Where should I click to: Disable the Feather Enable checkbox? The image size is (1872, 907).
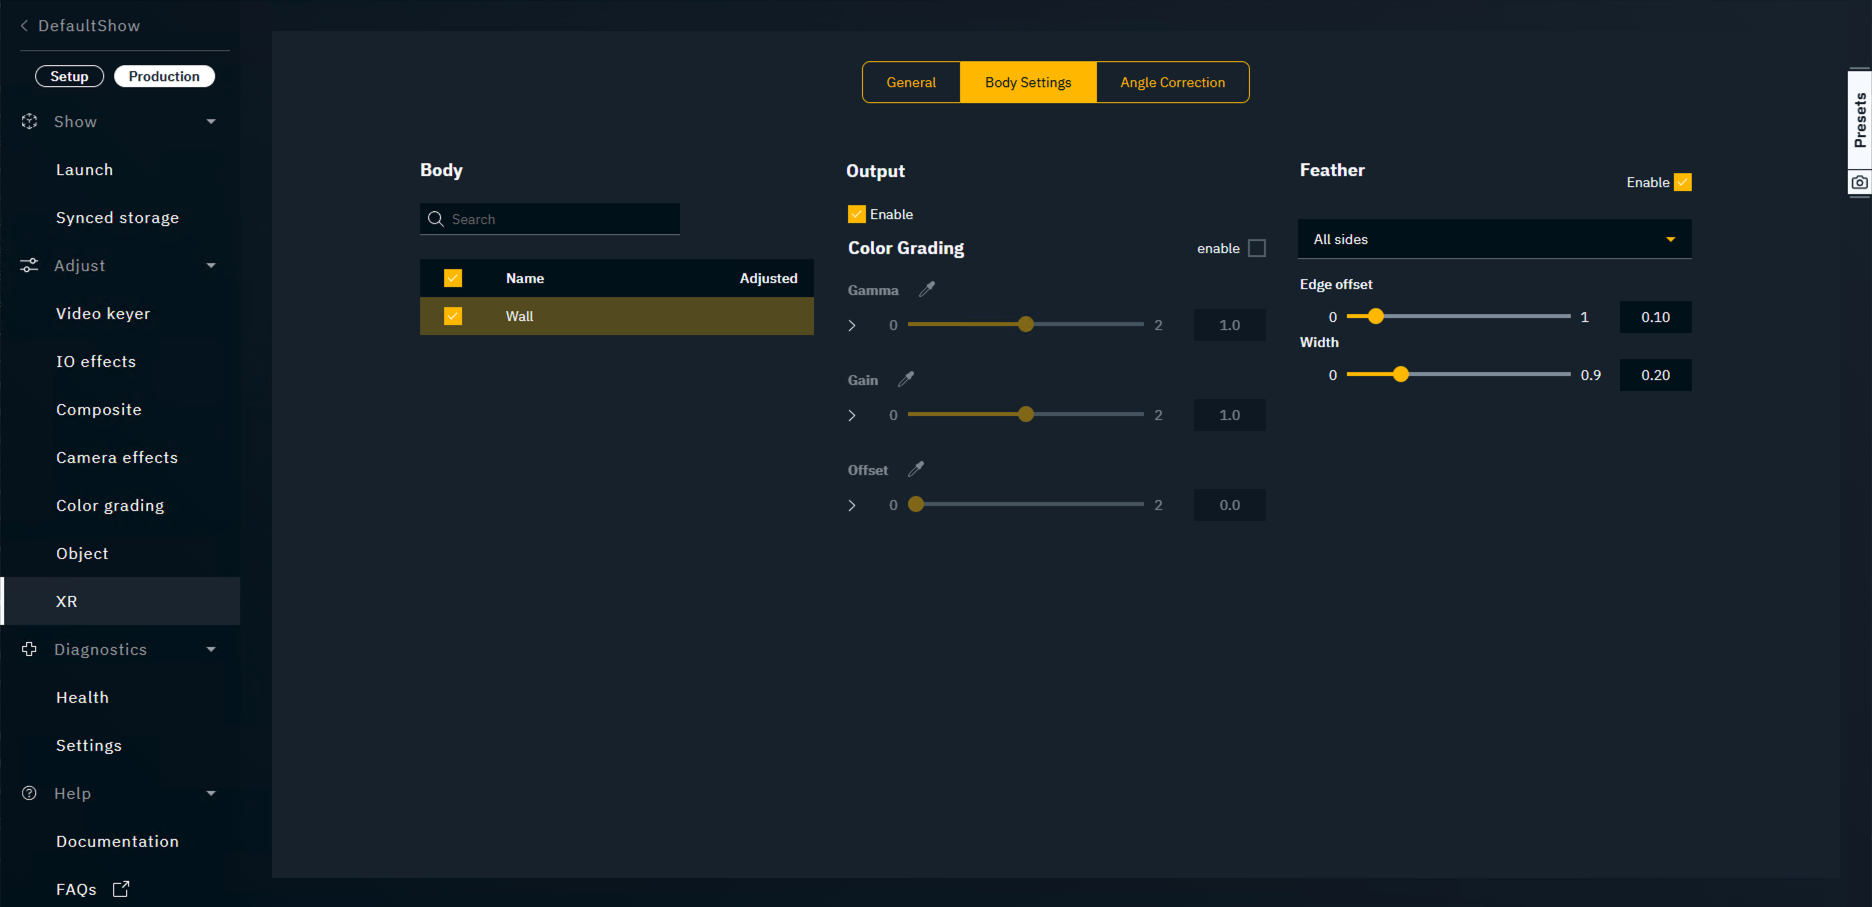(x=1683, y=182)
